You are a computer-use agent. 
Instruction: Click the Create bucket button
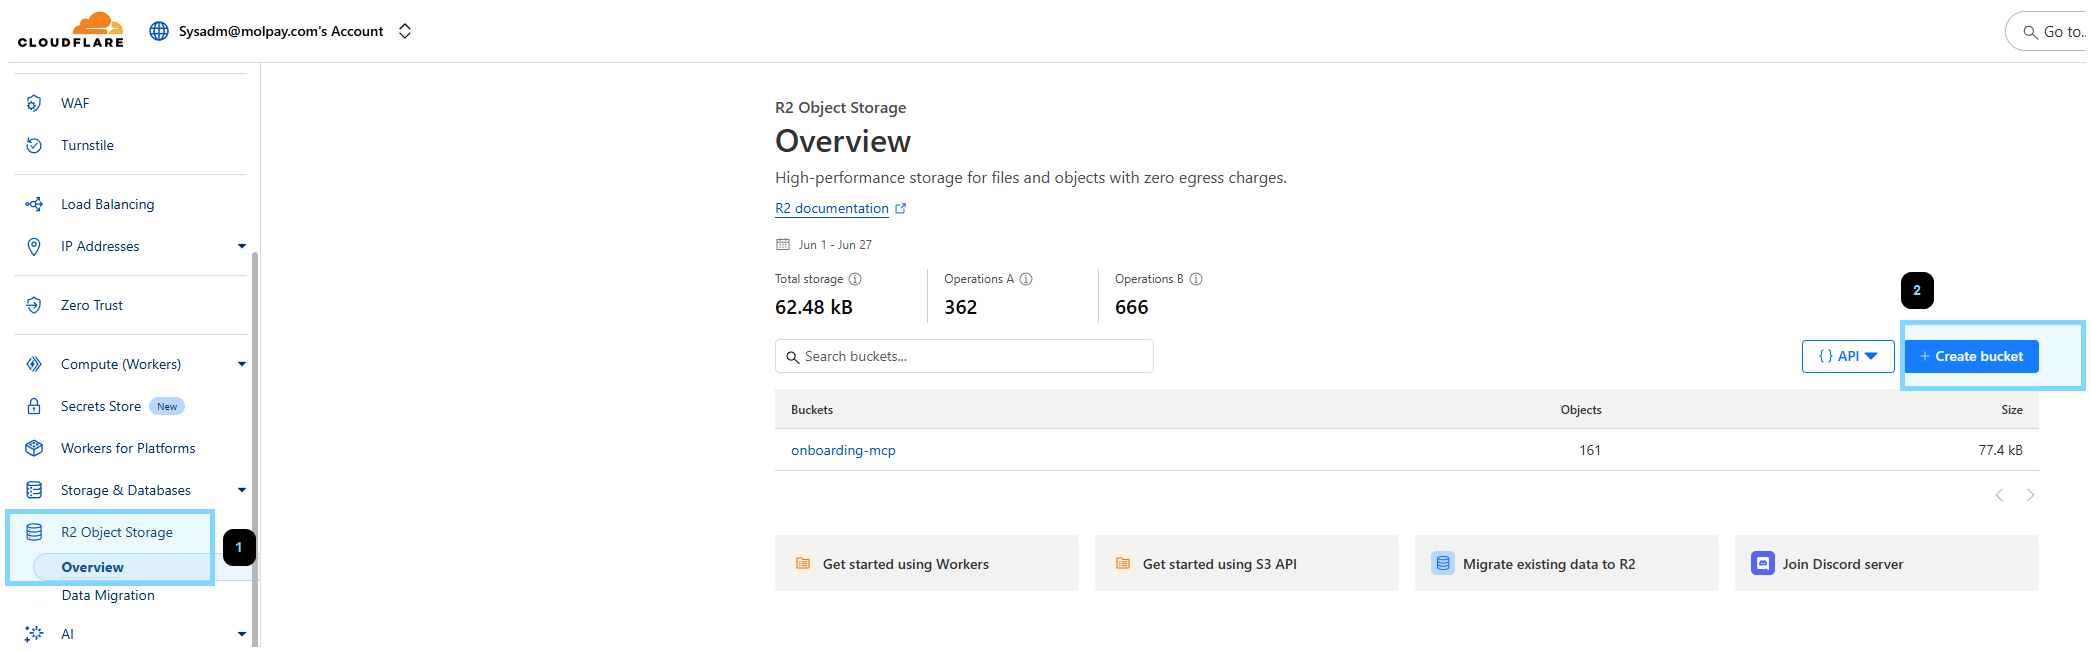(1971, 356)
